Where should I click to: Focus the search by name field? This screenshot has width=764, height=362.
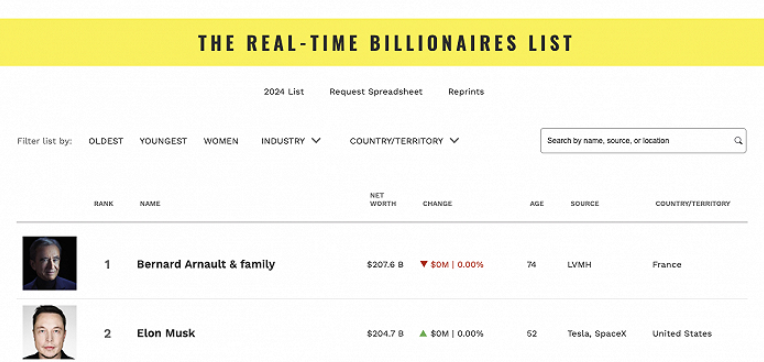click(643, 141)
